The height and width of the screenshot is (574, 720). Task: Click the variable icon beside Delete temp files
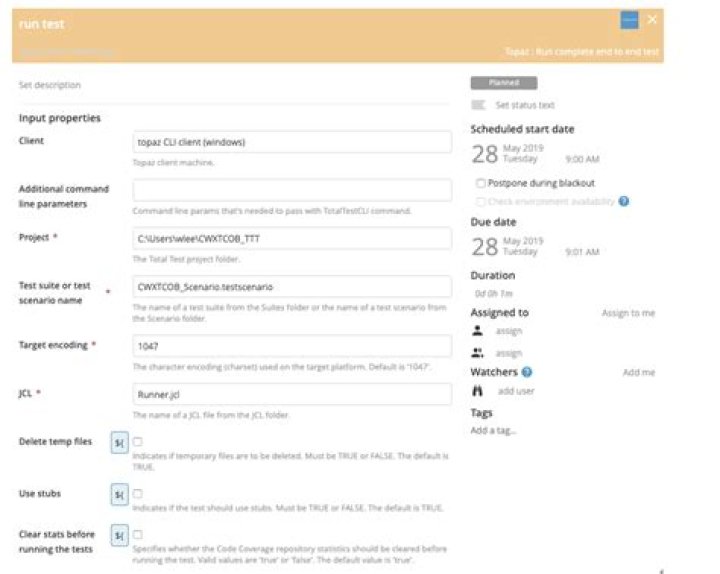click(119, 443)
